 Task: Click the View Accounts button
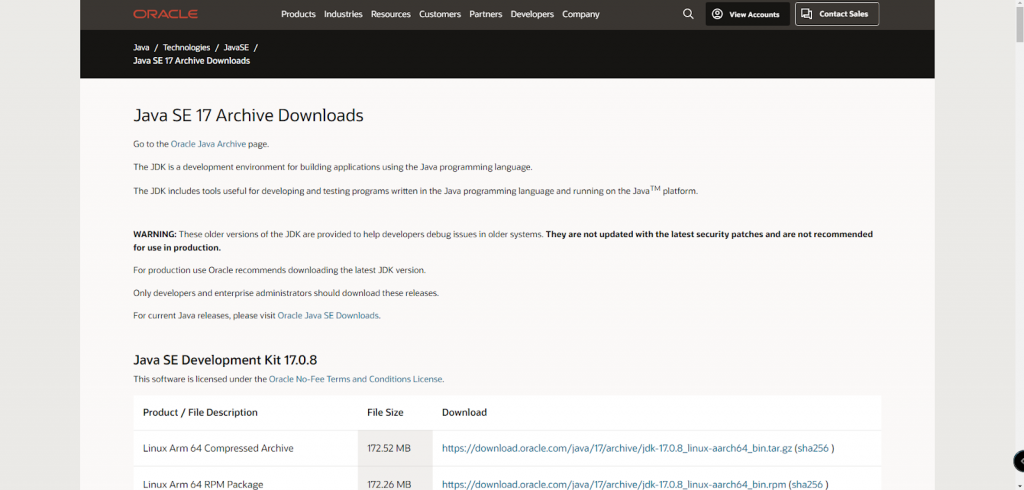[x=747, y=14]
